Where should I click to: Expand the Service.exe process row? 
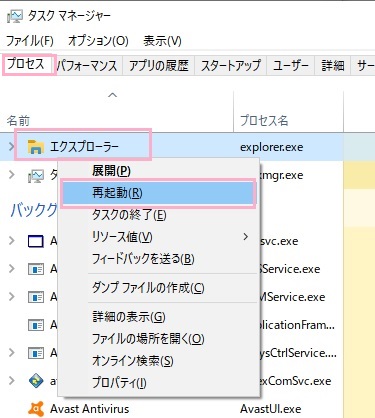(12, 268)
